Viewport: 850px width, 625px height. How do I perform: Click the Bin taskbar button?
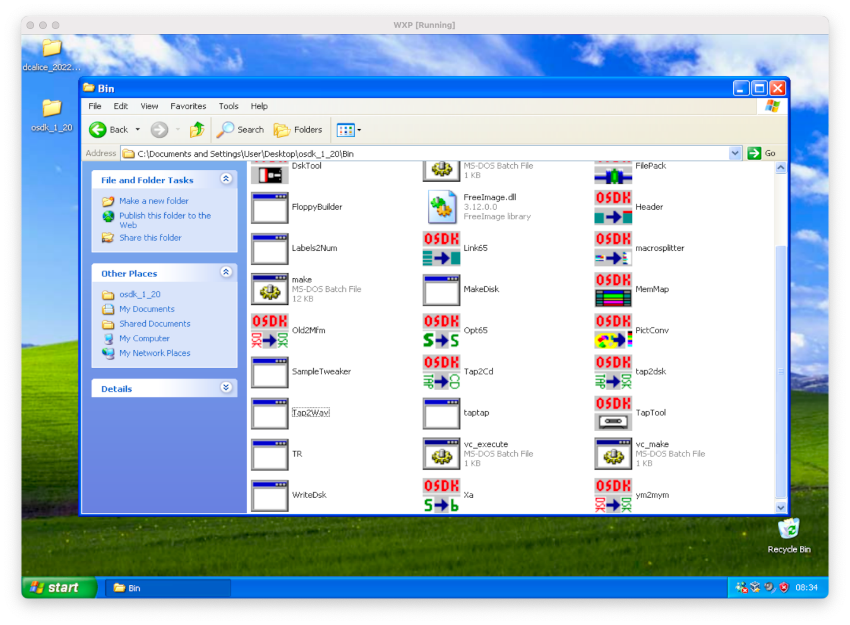[168, 588]
